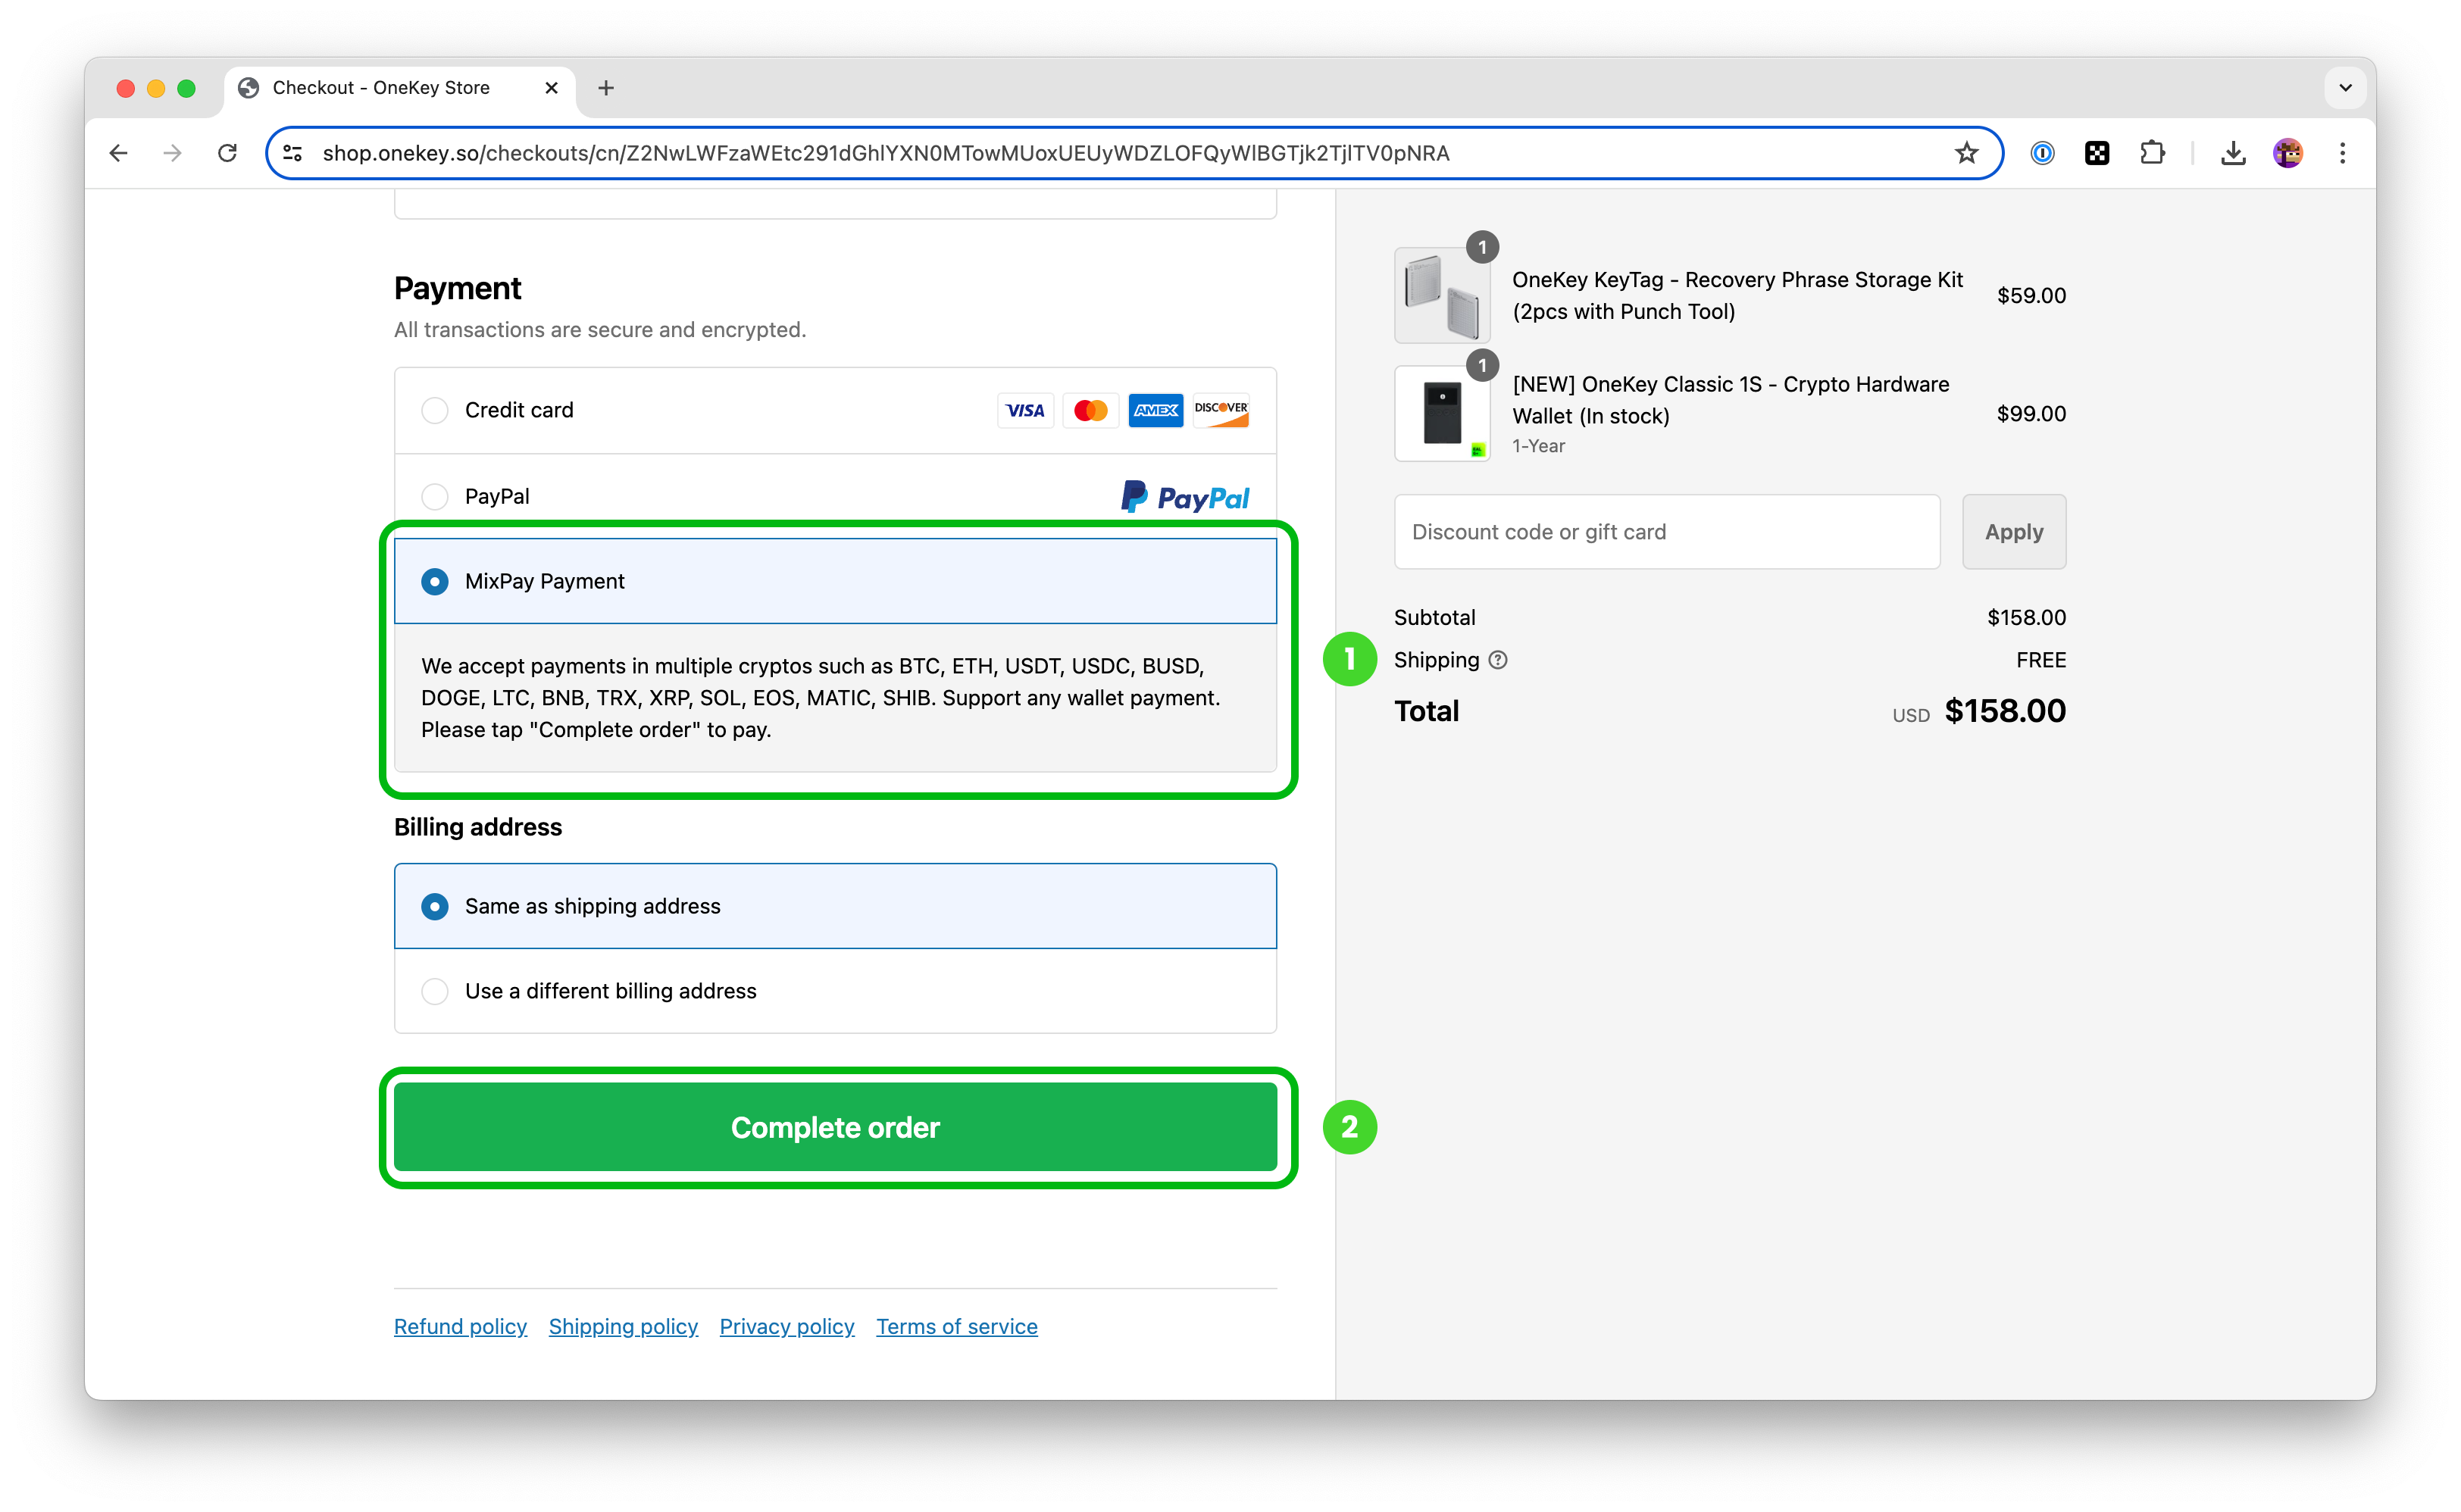Click the $99.00 item price
Viewport: 2461px width, 1512px height.
pyautogui.click(x=2031, y=414)
